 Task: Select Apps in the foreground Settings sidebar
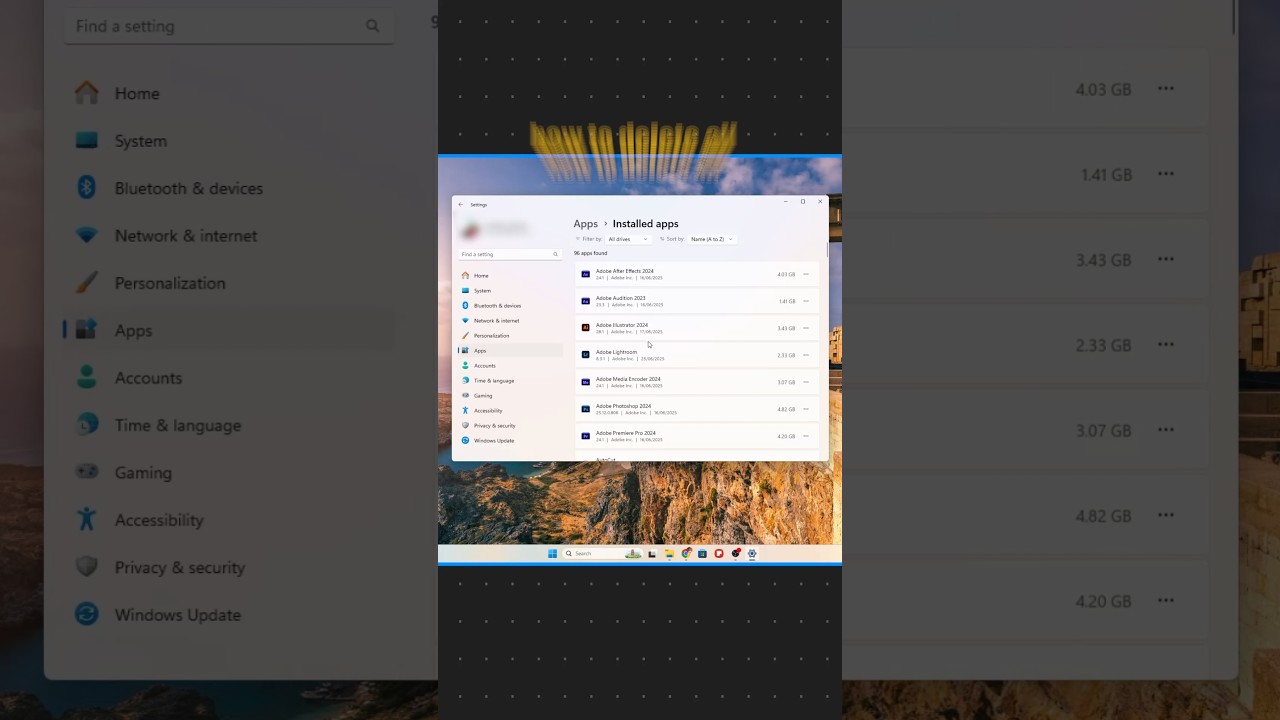coord(510,350)
